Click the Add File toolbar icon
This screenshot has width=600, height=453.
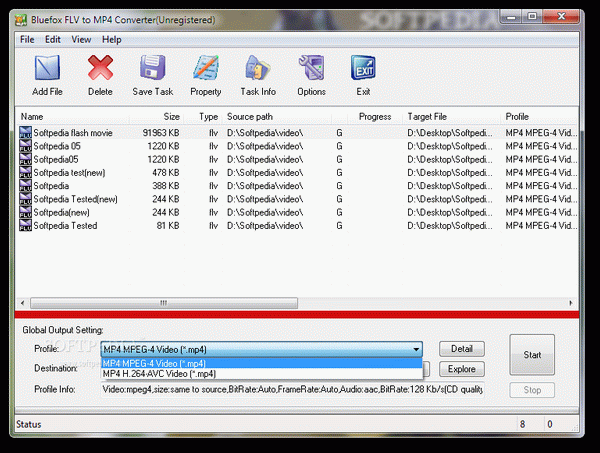47,68
